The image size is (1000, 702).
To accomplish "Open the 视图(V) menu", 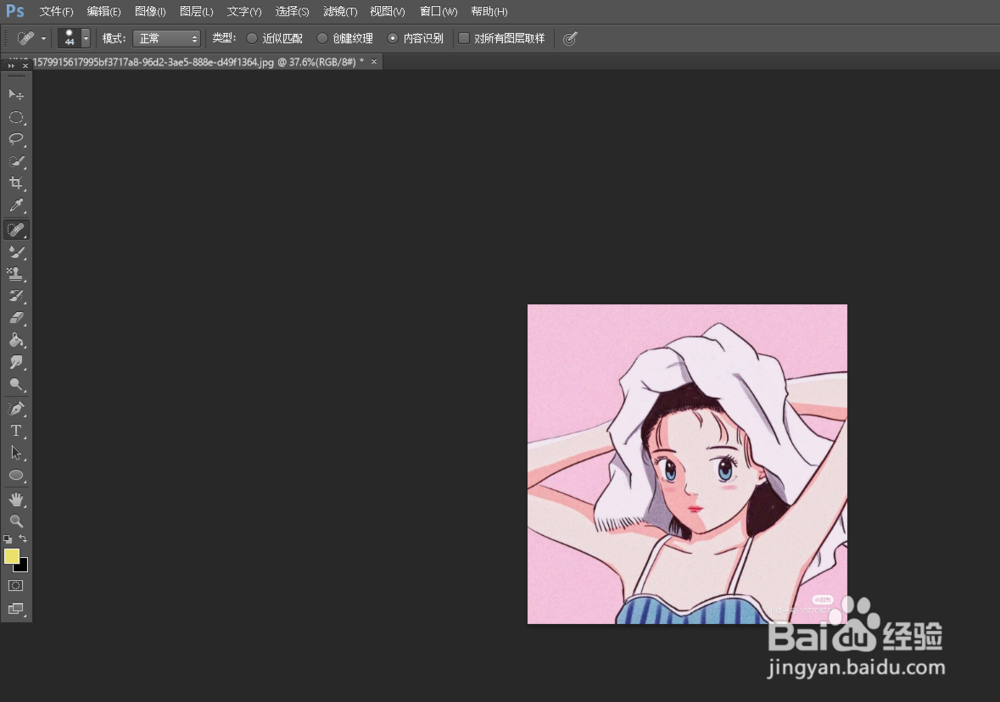I will tap(387, 11).
